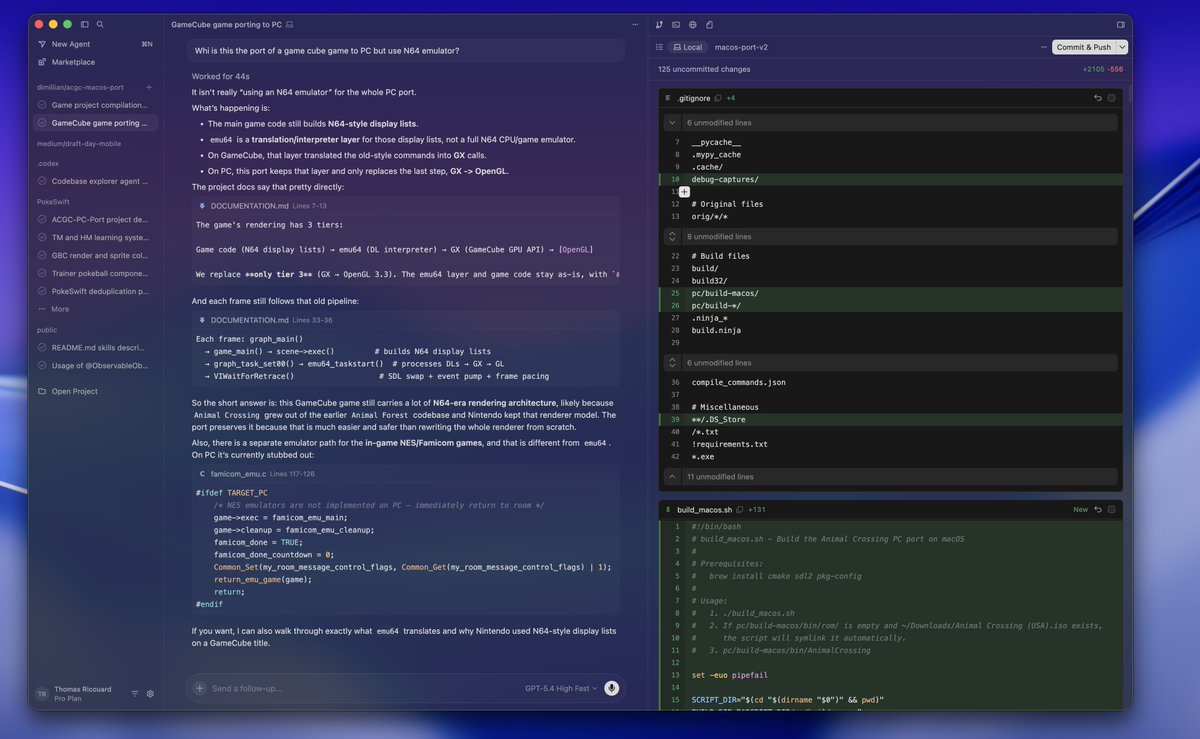Screen dimensions: 1200x739
Task: Open the sidebar filter icon
Action: coord(135,693)
